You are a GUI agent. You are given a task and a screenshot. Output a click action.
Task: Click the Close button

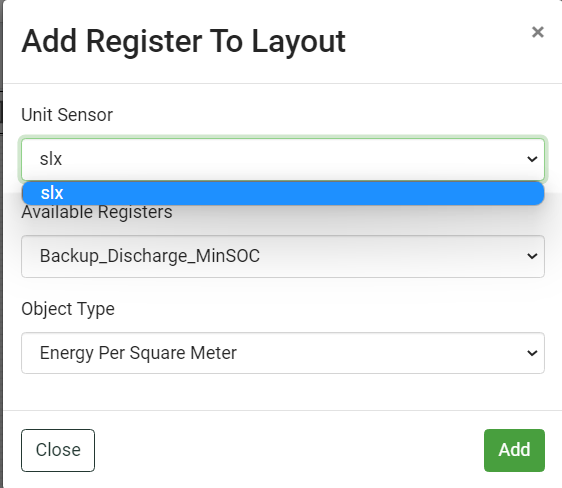click(58, 450)
